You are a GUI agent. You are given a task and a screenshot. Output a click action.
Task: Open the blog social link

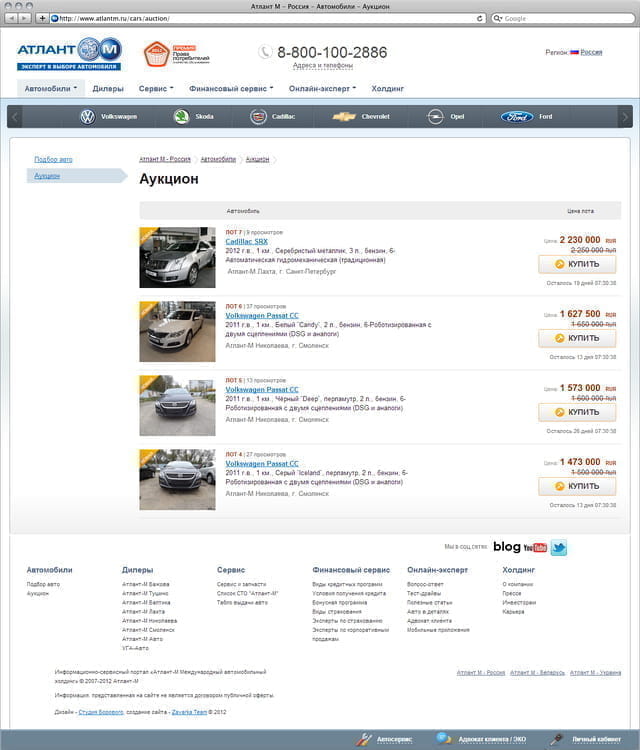pyautogui.click(x=507, y=547)
